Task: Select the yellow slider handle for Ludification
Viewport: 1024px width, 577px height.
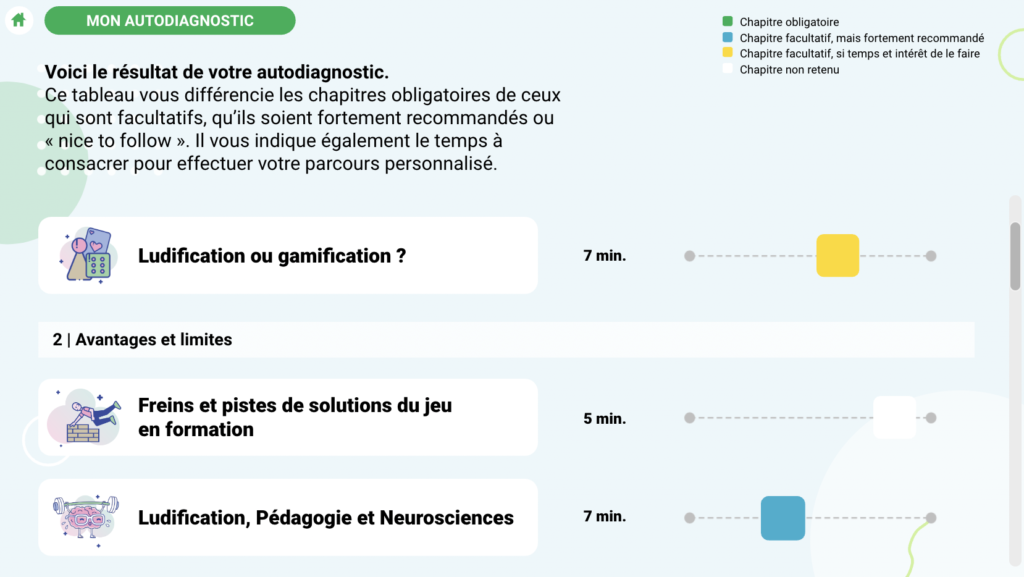Action: click(x=837, y=255)
